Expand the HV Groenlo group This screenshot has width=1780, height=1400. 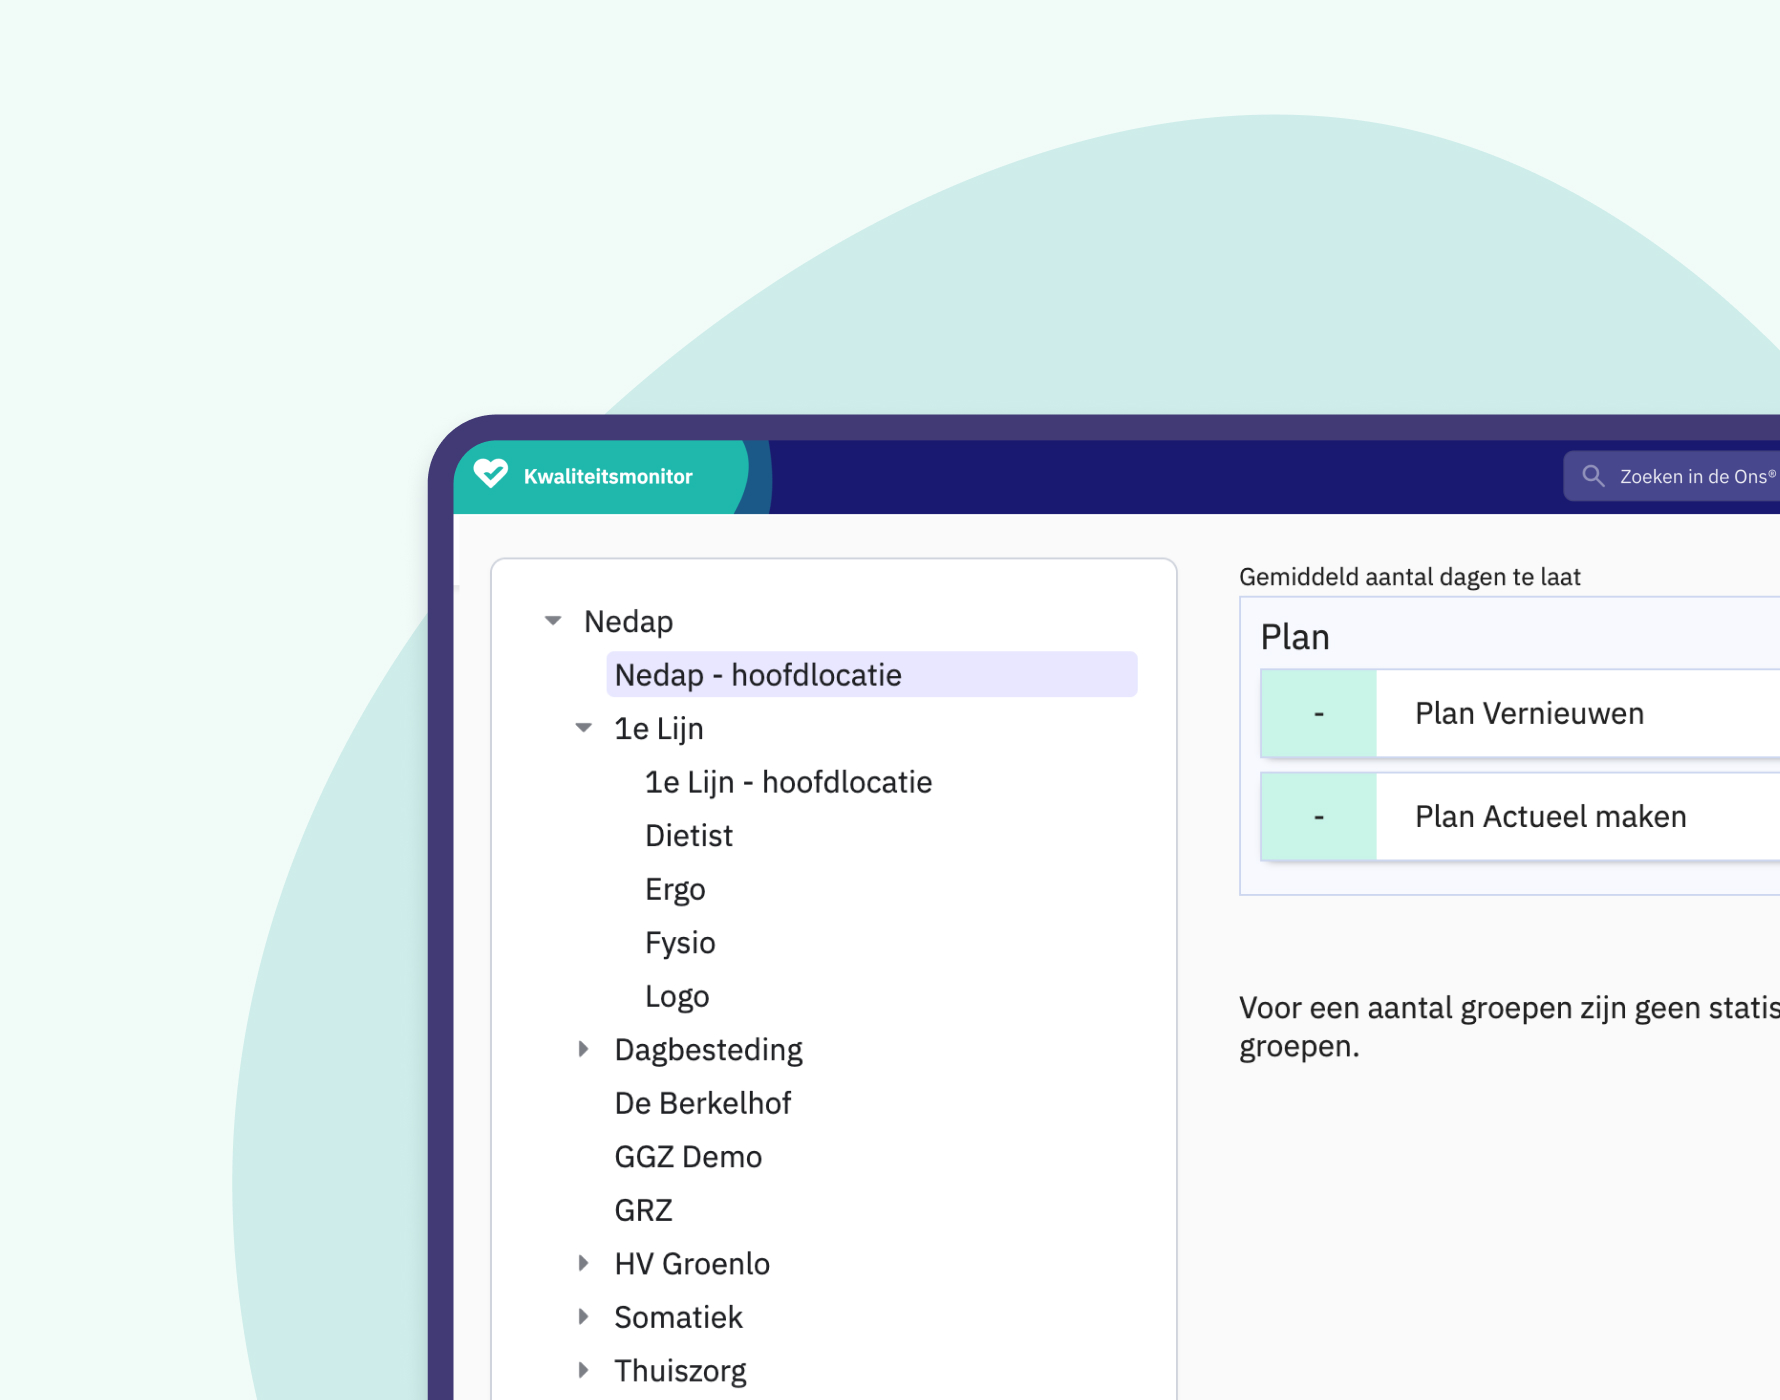pyautogui.click(x=584, y=1263)
